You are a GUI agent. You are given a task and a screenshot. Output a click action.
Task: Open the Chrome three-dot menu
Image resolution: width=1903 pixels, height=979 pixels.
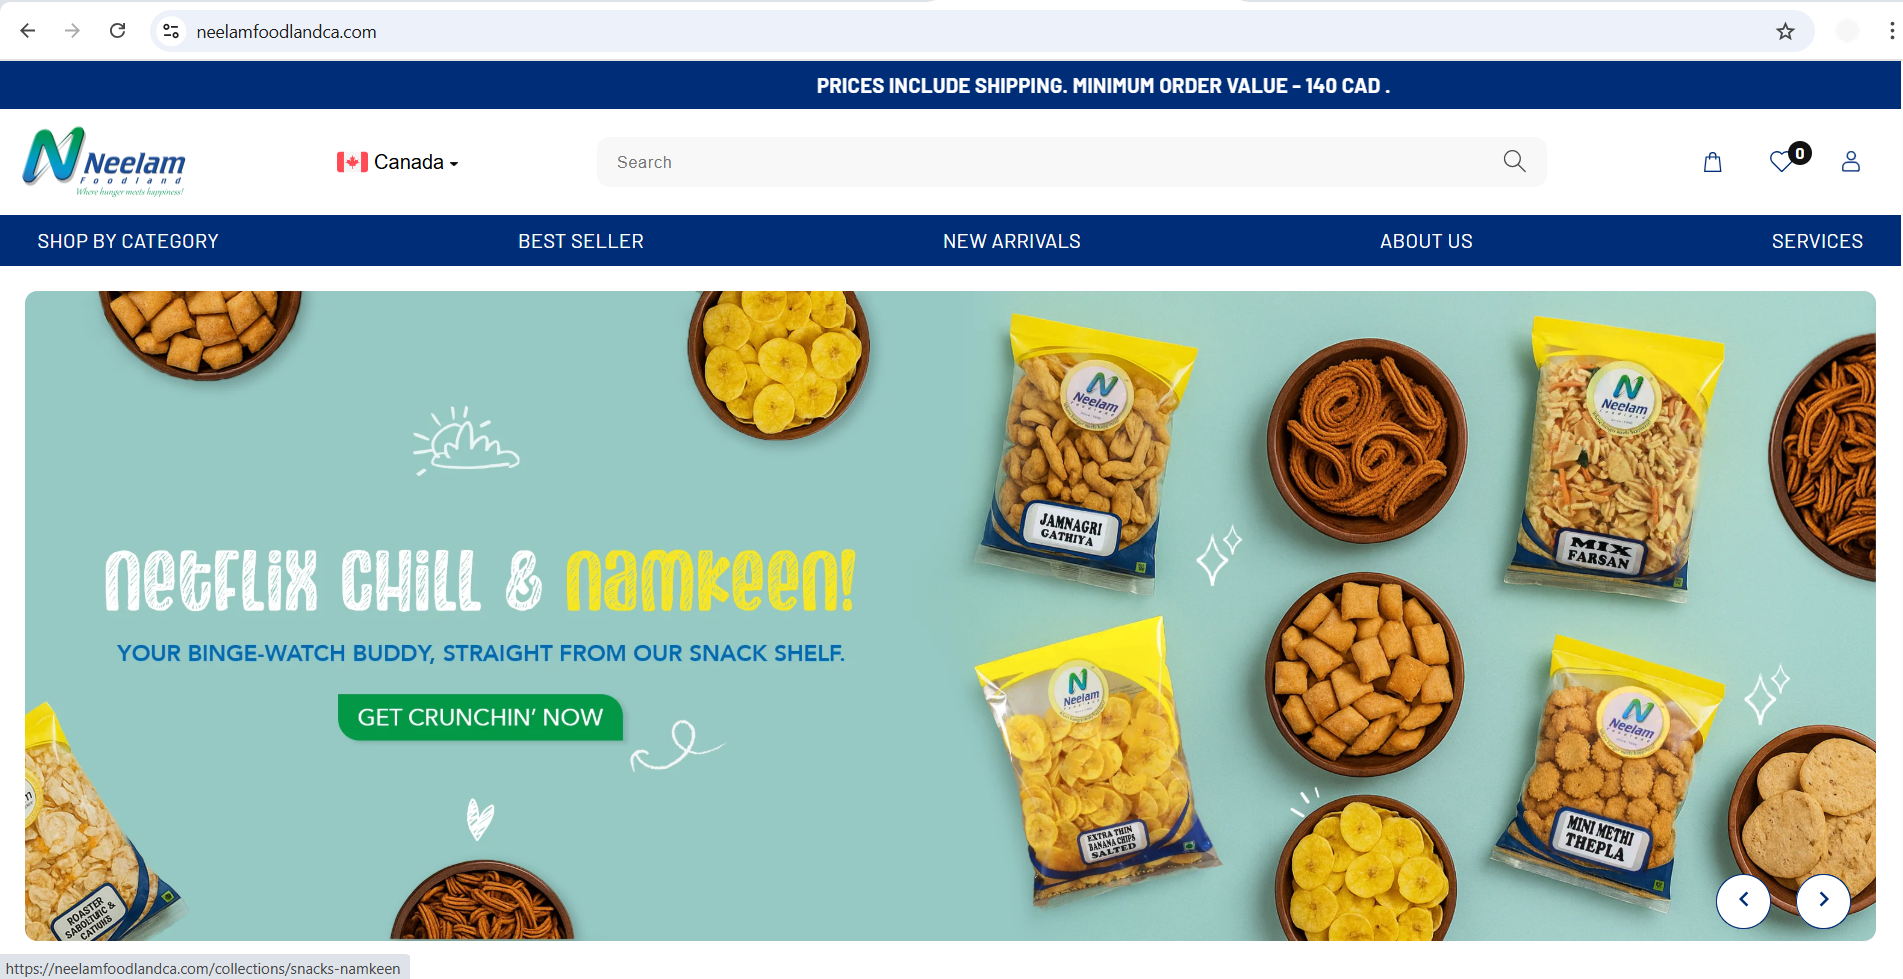click(1891, 31)
